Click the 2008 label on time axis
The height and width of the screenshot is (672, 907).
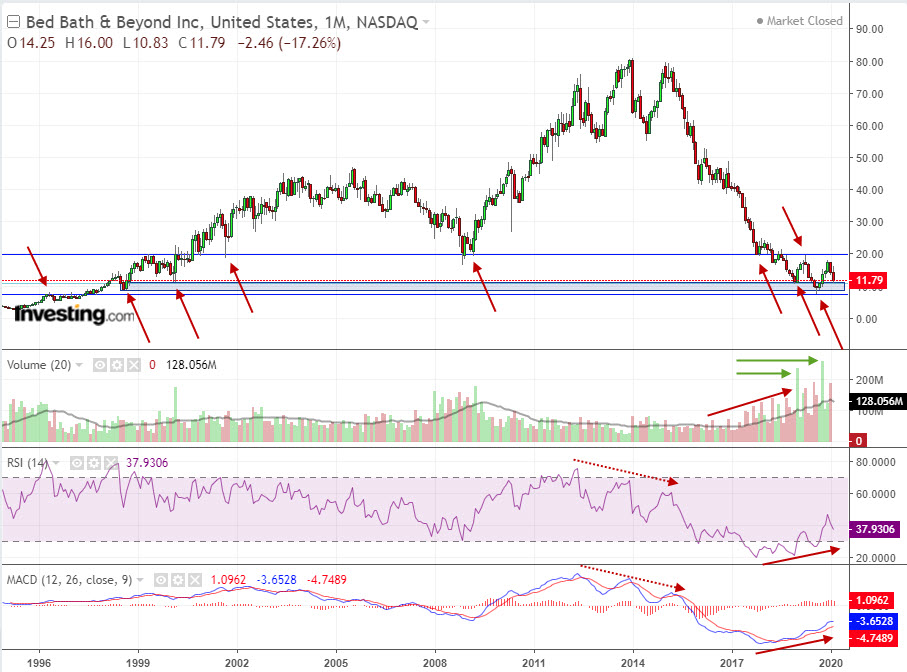[435, 663]
